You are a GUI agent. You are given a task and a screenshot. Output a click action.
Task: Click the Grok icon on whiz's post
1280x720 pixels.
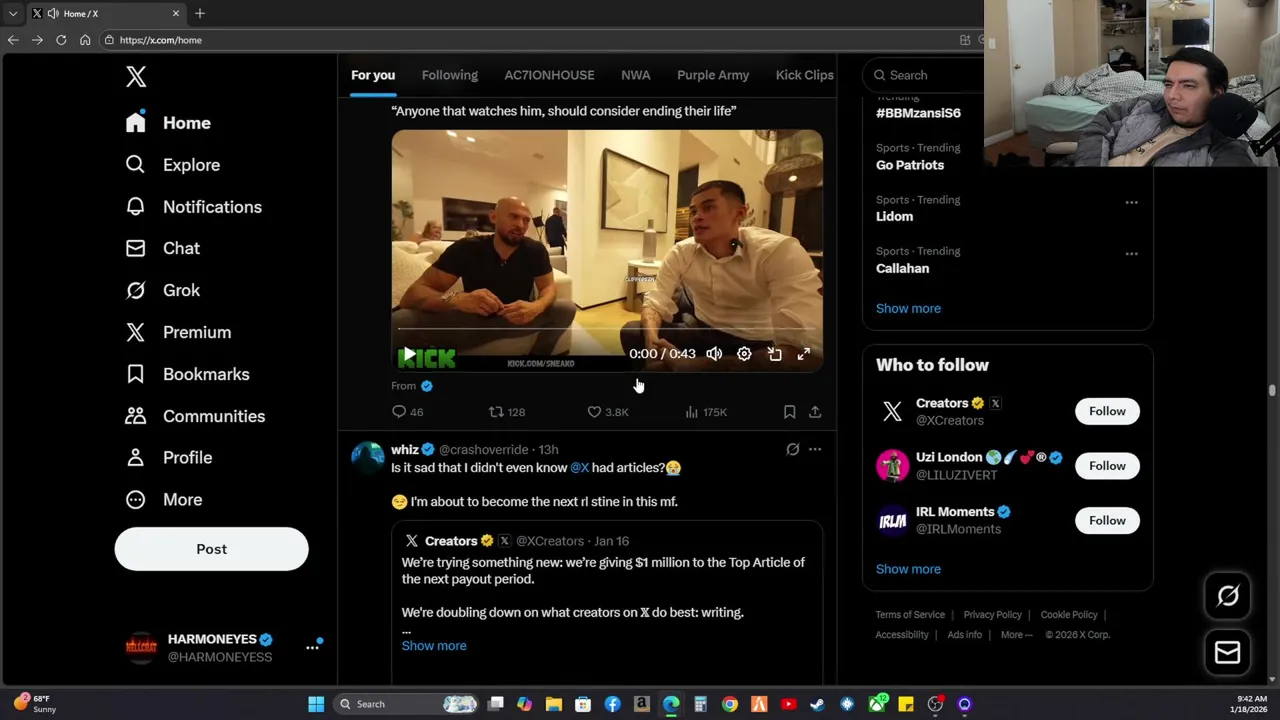792,450
